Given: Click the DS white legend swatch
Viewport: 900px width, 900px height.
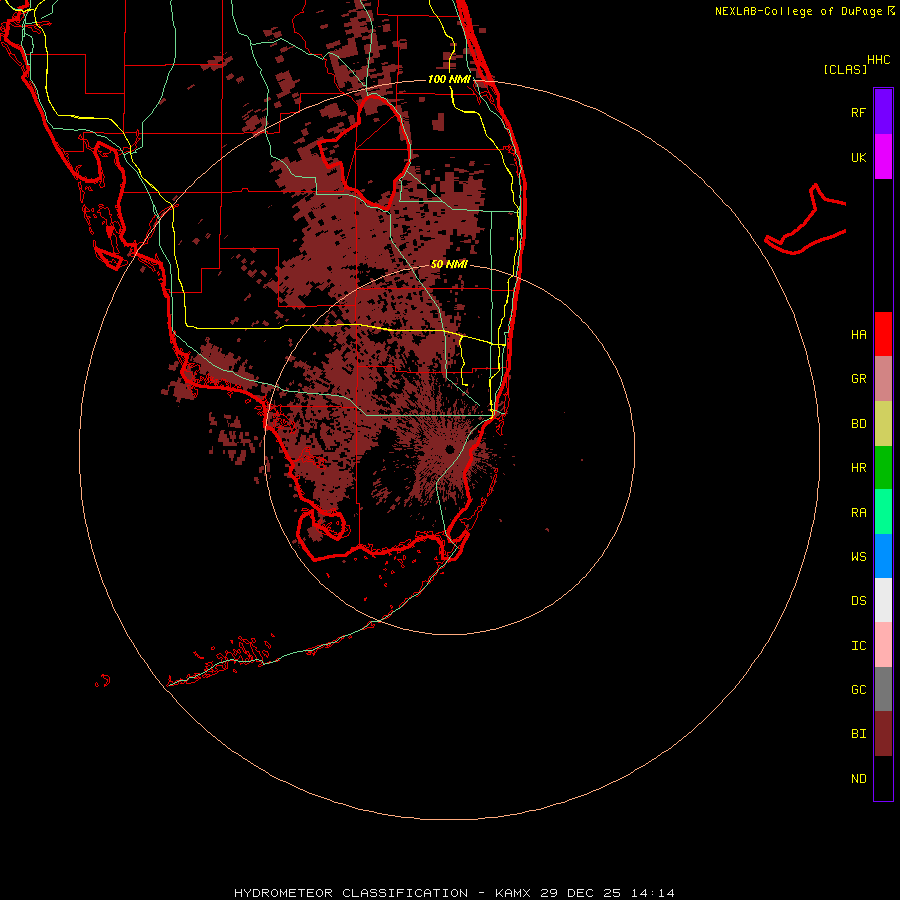Looking at the screenshot, I should click(883, 600).
